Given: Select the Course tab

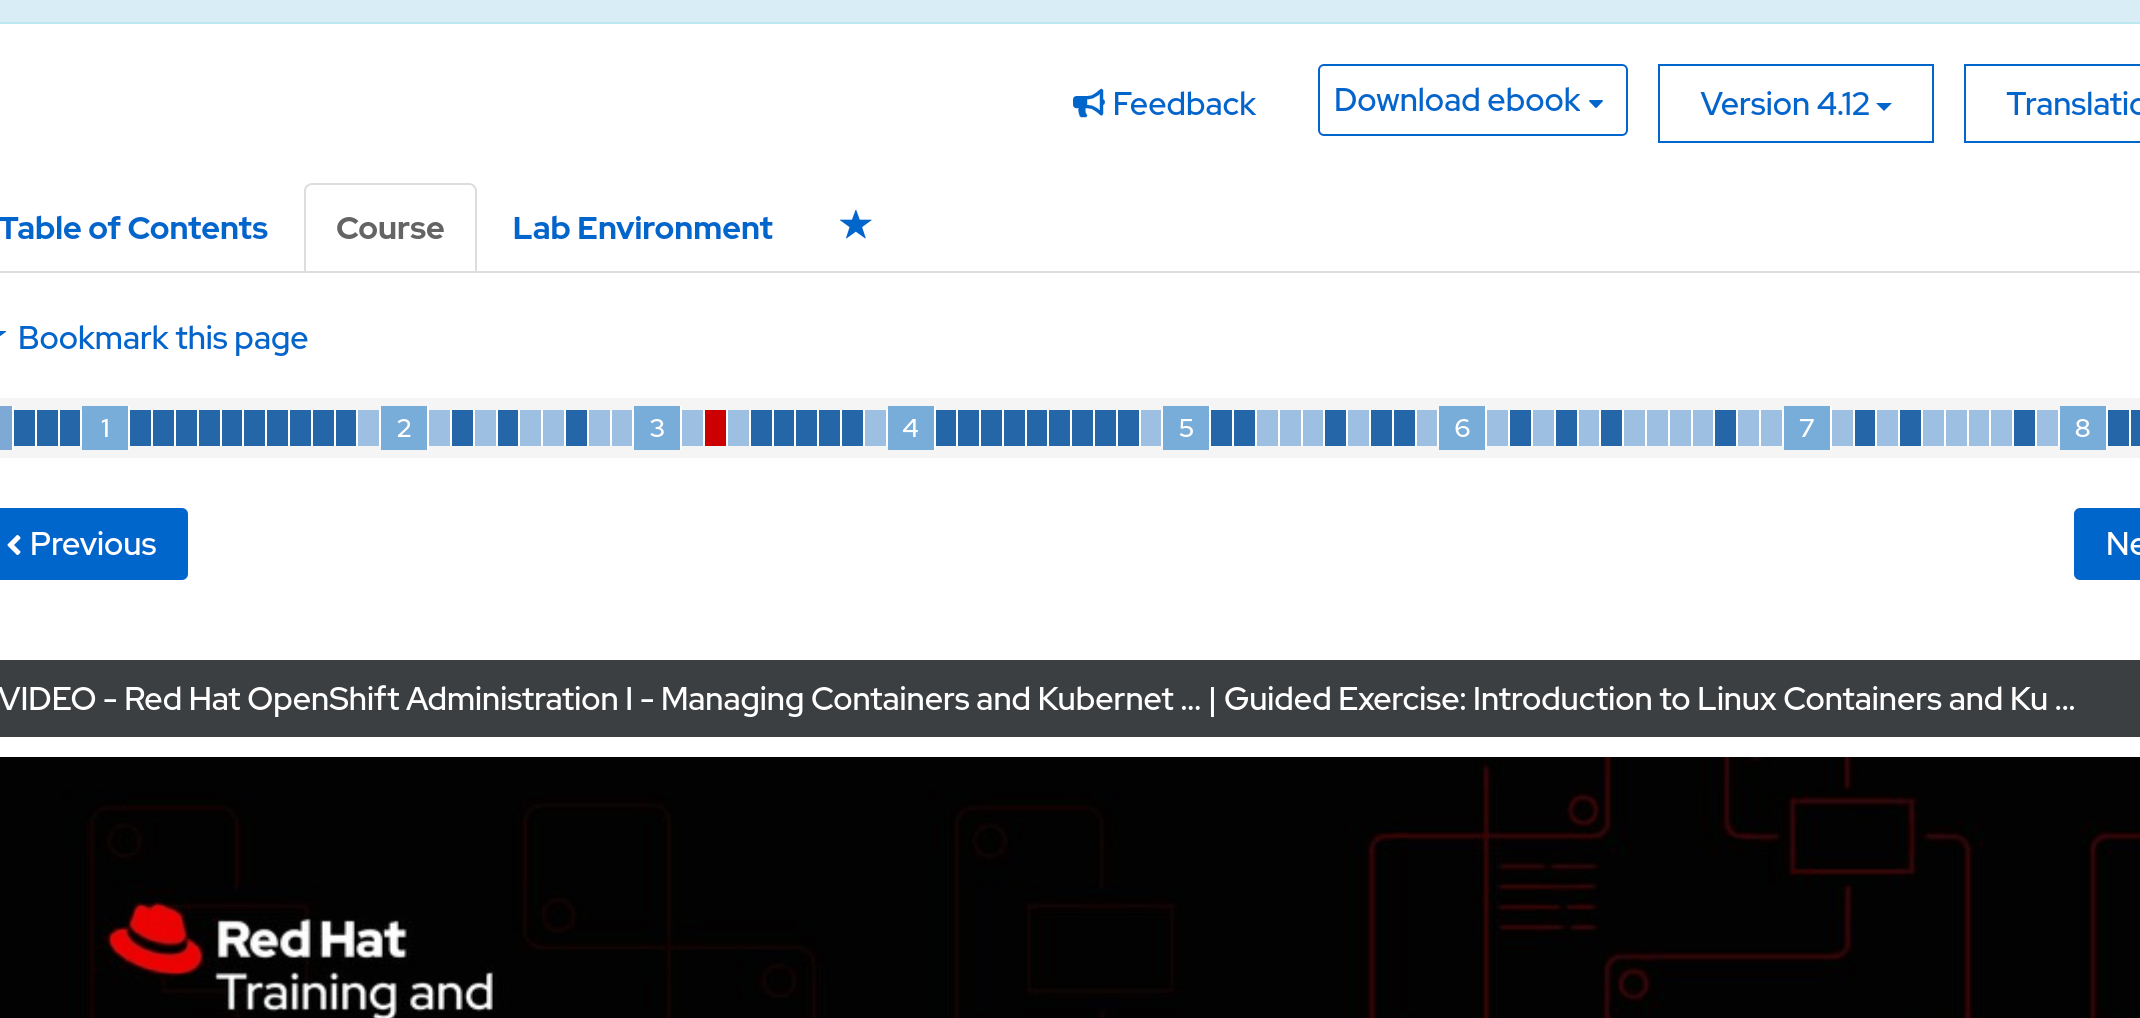Looking at the screenshot, I should point(390,228).
